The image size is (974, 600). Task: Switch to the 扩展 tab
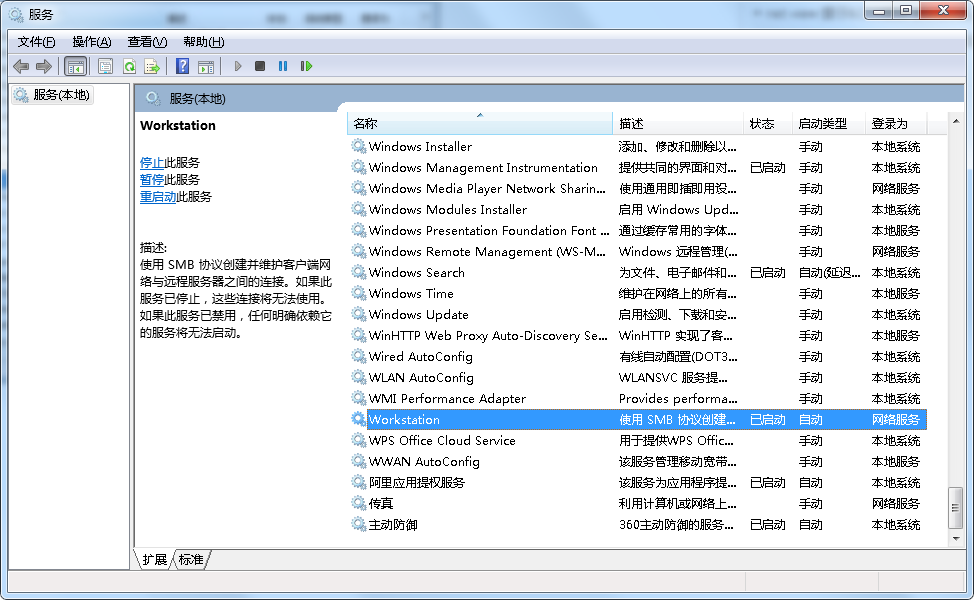(x=155, y=560)
